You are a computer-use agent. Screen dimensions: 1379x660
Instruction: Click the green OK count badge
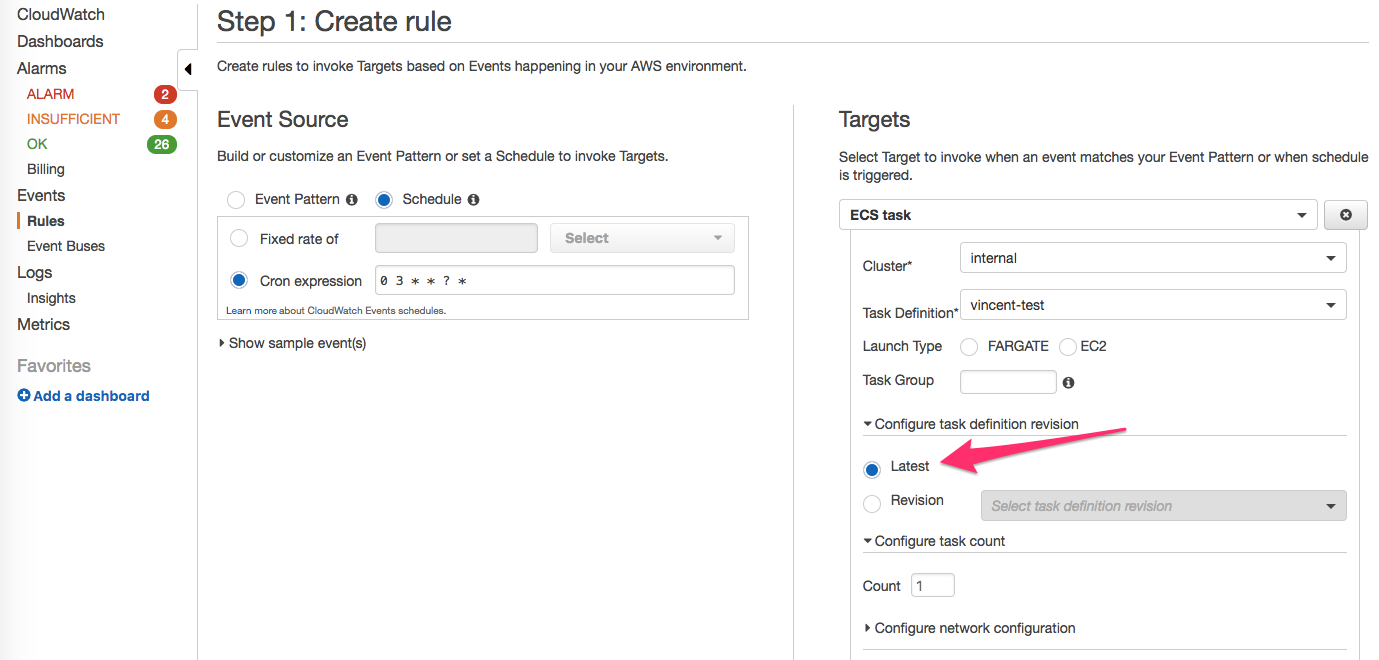tap(162, 144)
